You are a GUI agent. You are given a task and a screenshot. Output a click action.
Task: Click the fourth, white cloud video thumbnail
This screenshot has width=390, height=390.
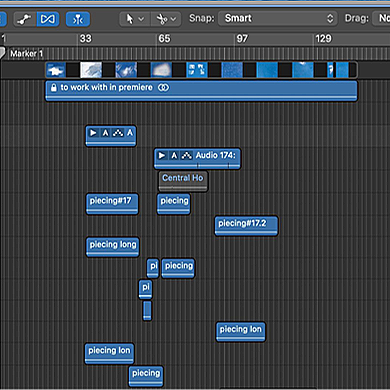click(x=161, y=70)
